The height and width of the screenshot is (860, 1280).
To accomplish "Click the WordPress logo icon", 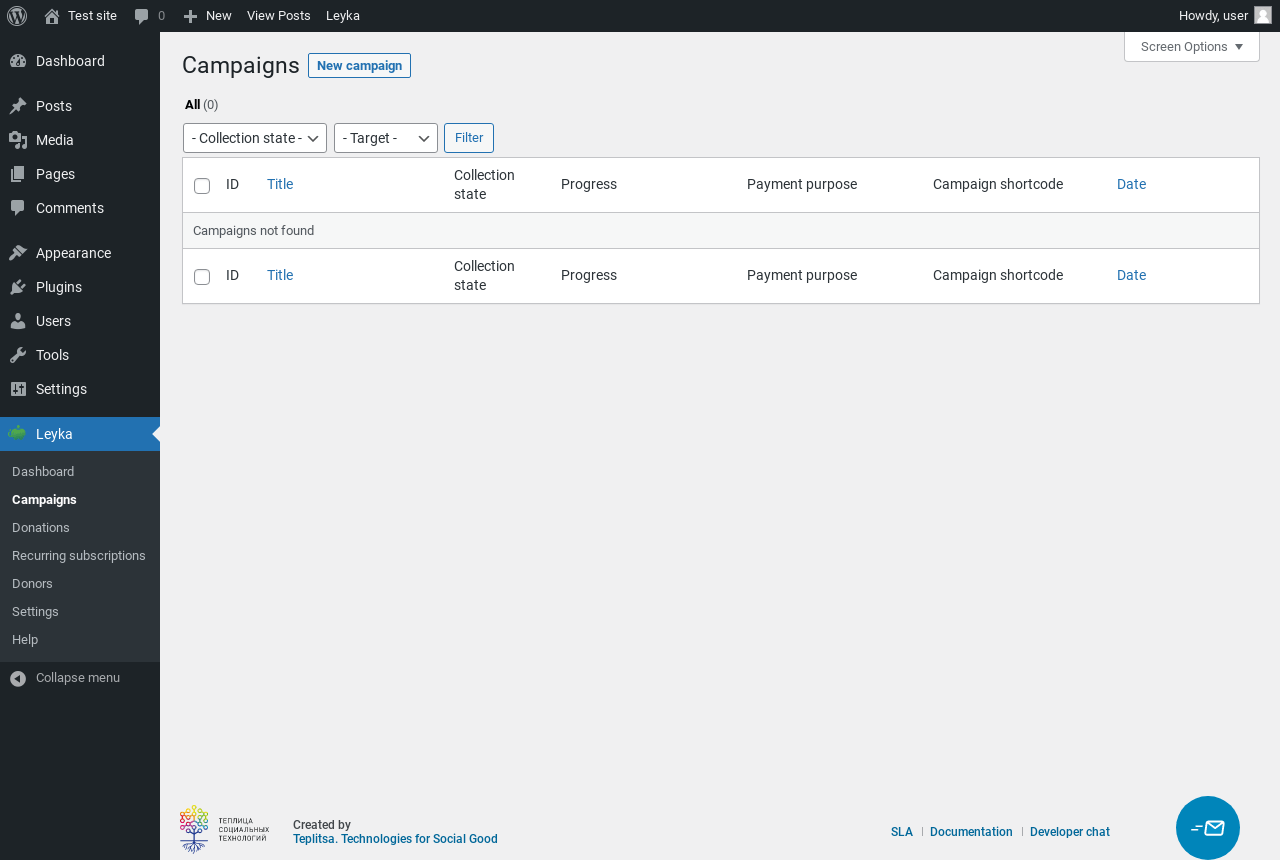I will (x=17, y=16).
